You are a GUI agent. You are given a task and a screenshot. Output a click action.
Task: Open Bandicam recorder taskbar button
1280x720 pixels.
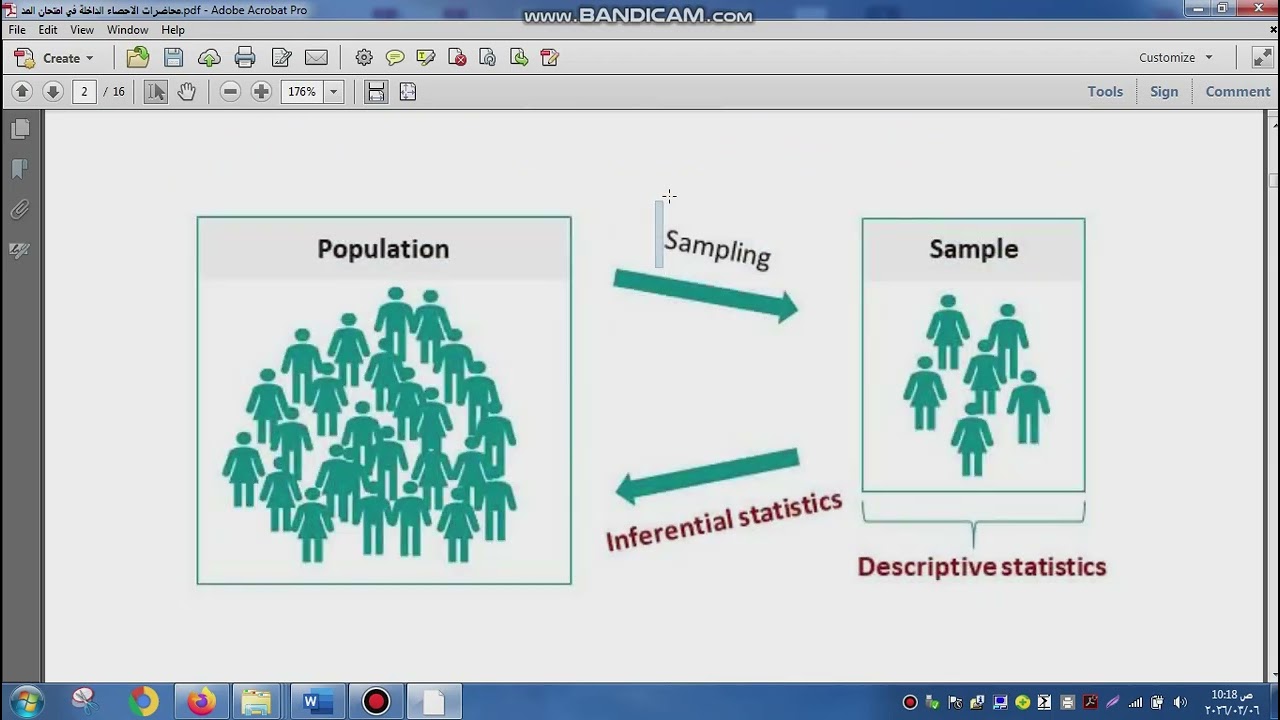(x=376, y=702)
